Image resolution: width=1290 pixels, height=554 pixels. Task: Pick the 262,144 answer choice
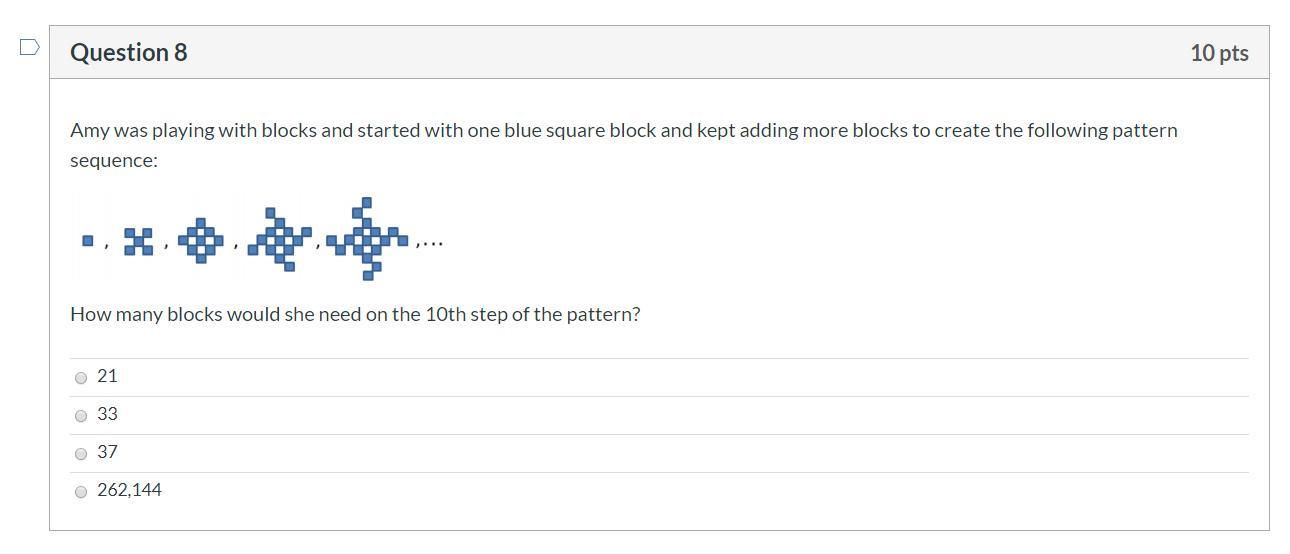coord(81,492)
